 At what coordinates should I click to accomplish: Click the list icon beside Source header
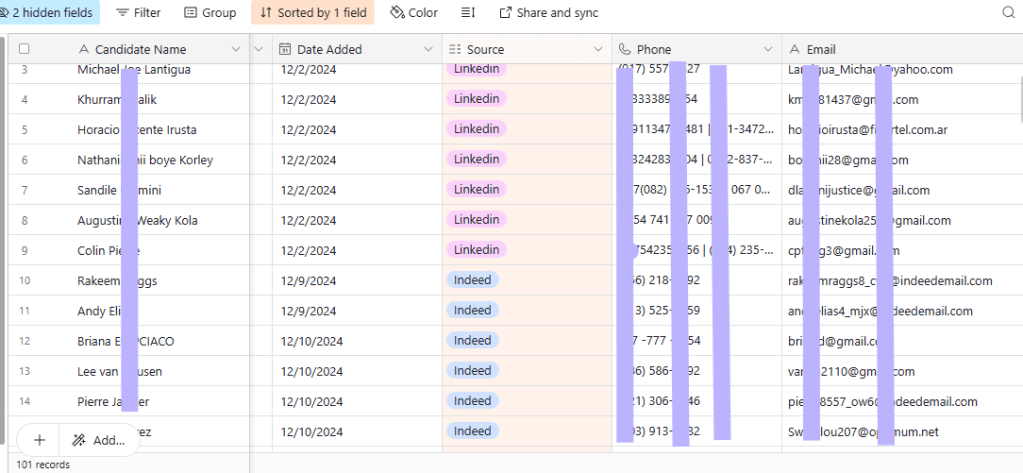coord(455,49)
